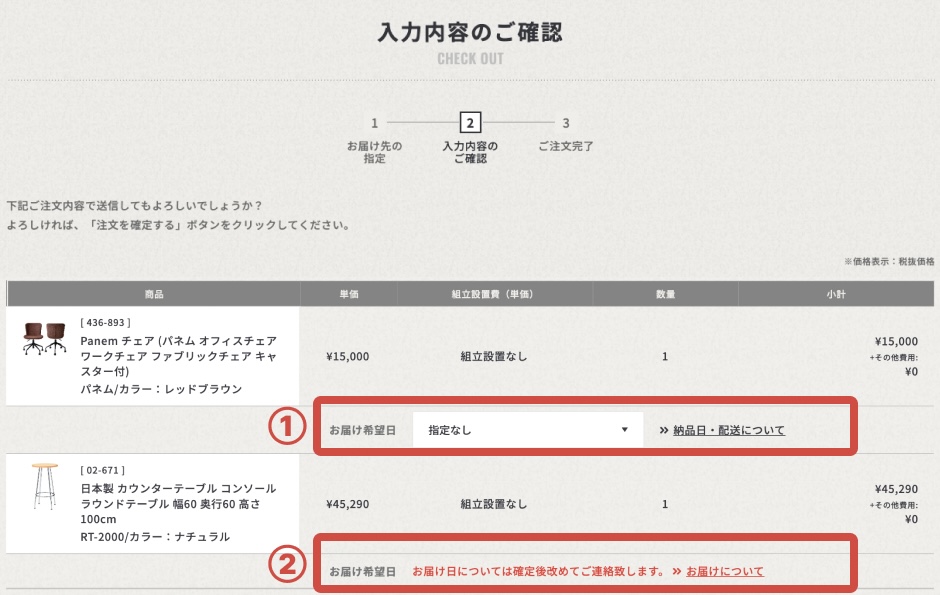Open the お届け希望日 delivery date dropdown
Screen dimensions: 940x595
click(527, 429)
